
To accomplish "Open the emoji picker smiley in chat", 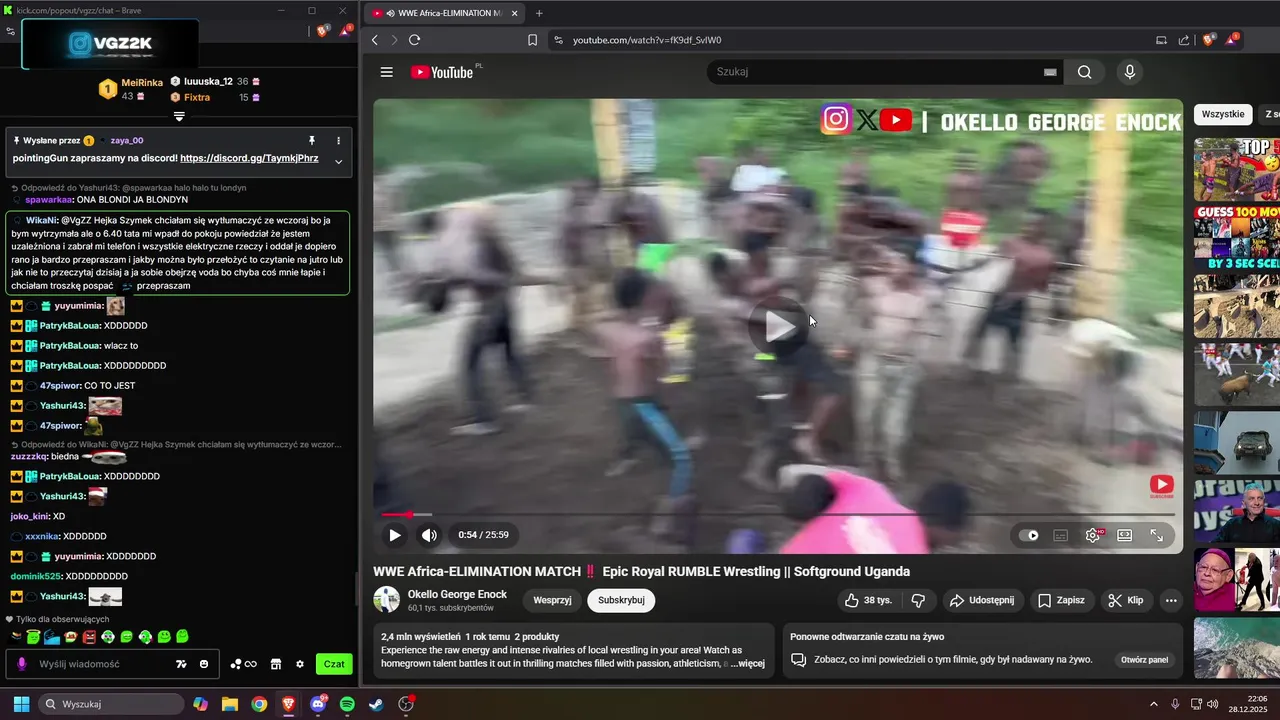I will 204,664.
